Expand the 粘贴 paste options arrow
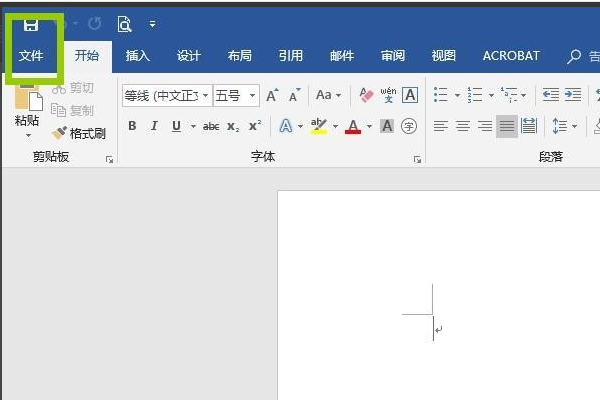600x400 pixels. (x=28, y=136)
